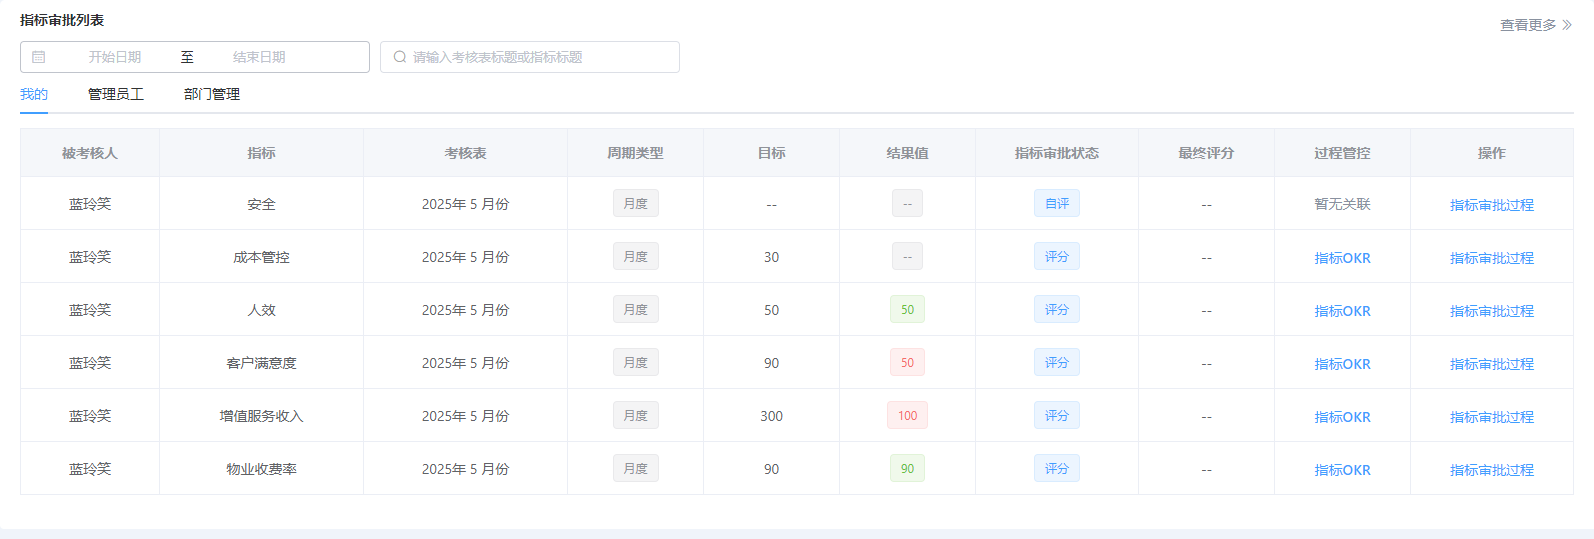This screenshot has width=1594, height=539.
Task: Select the 结束日期 end date field
Action: coord(259,57)
